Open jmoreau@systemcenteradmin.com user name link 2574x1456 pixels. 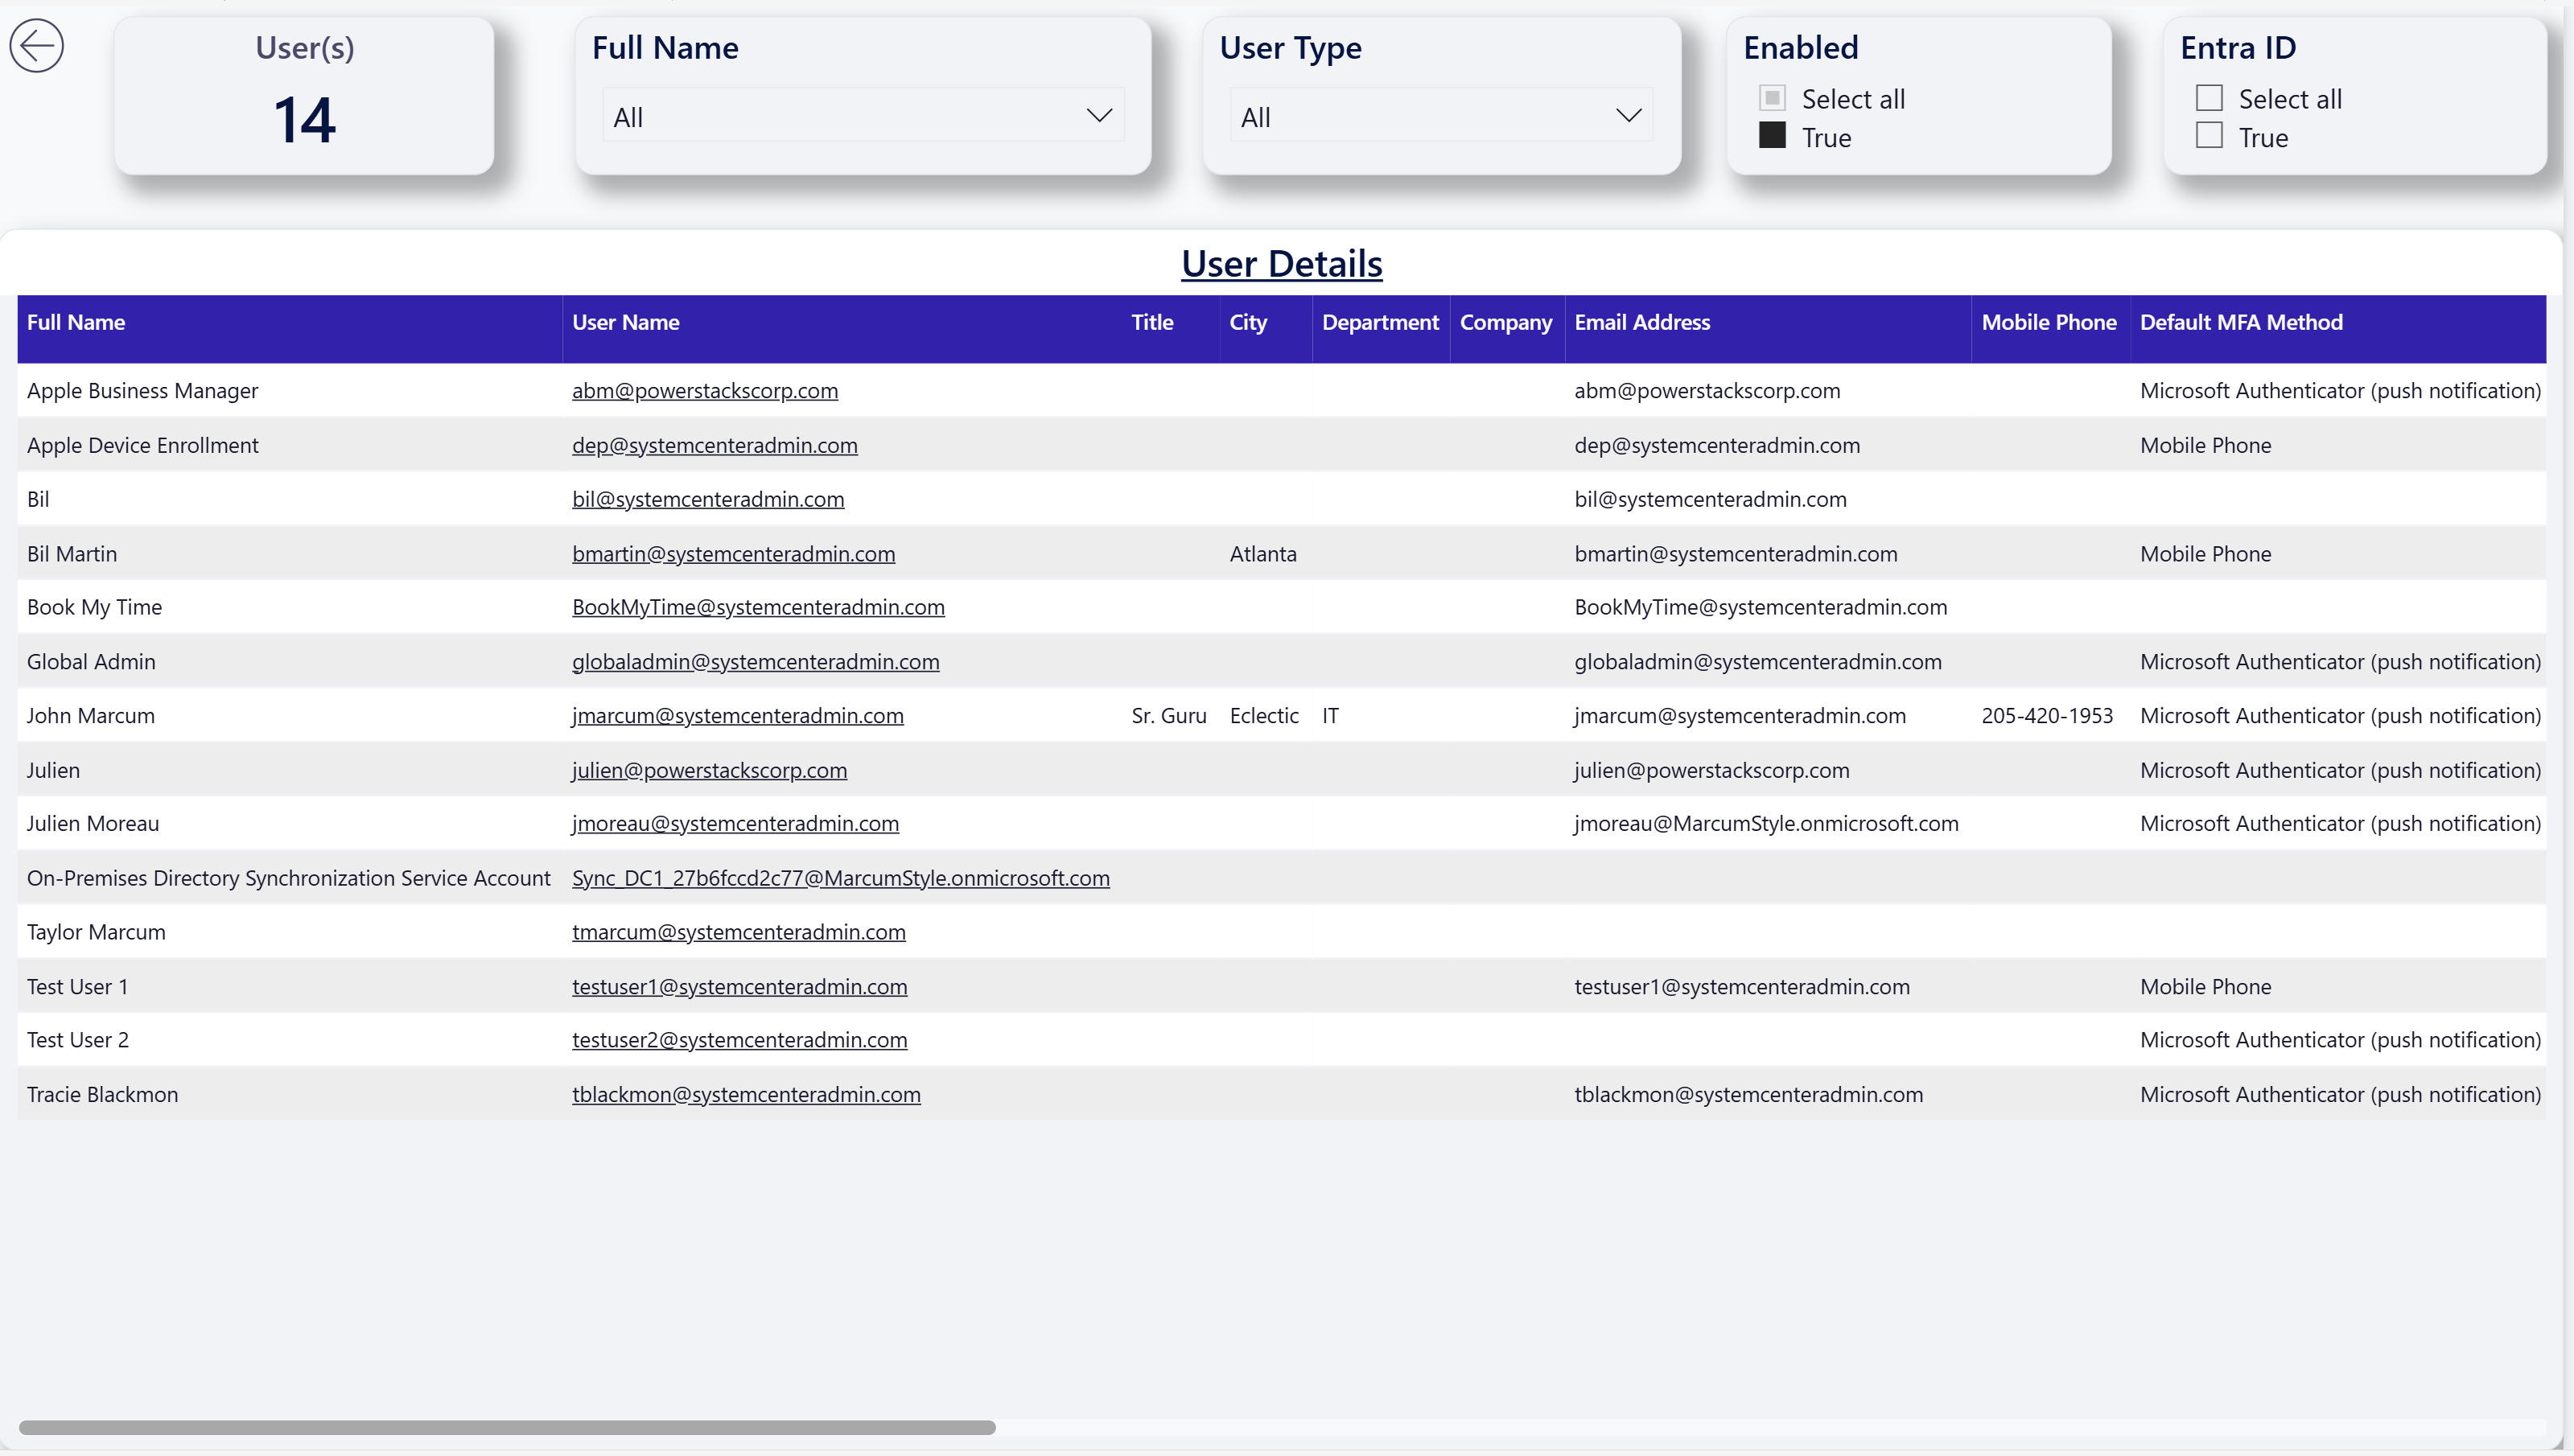click(735, 823)
